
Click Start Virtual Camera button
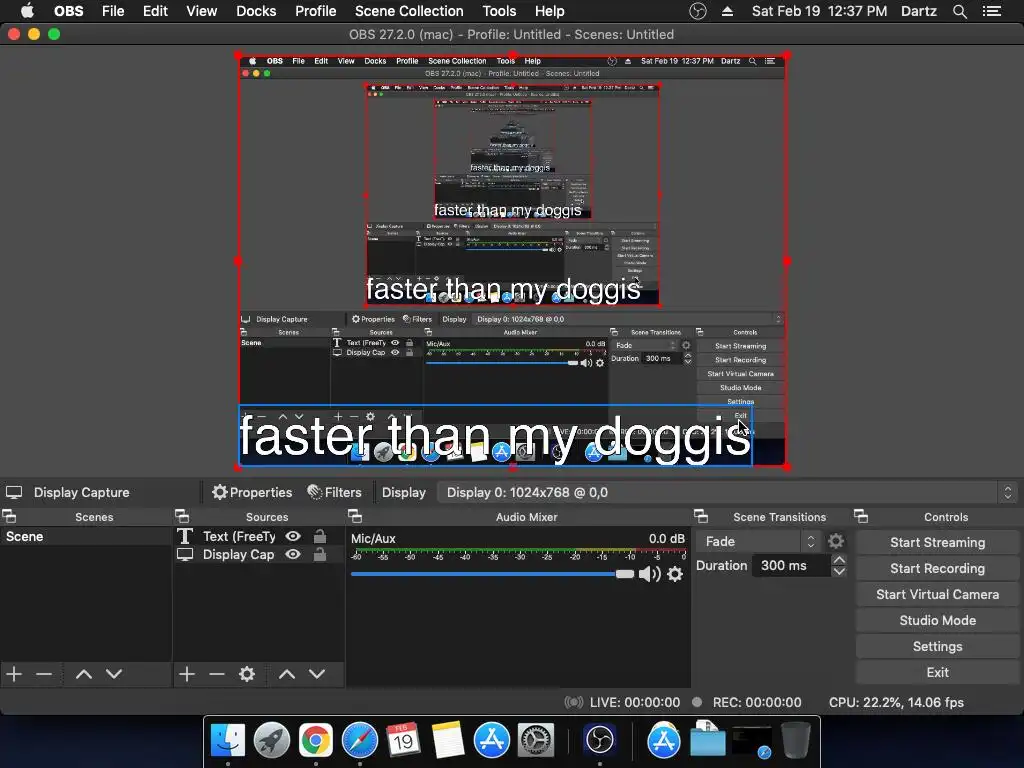click(x=937, y=594)
